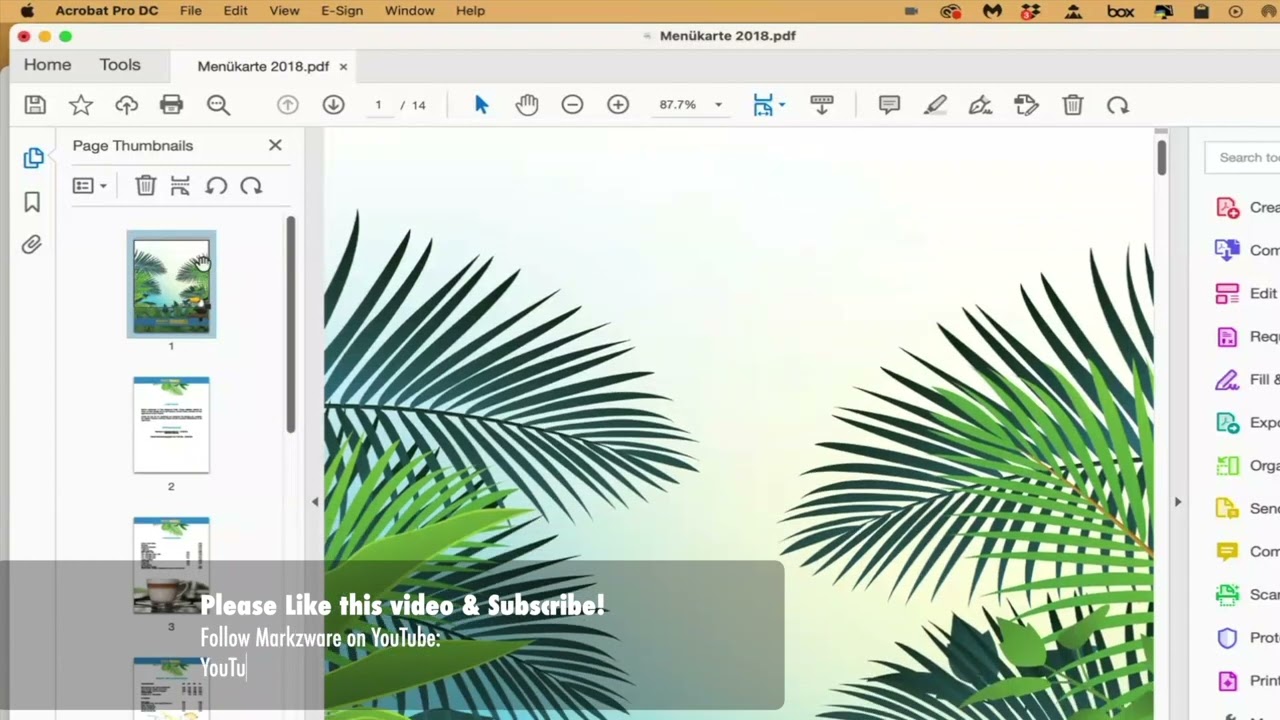Open the Help menu
The image size is (1280, 720).
[x=470, y=11]
